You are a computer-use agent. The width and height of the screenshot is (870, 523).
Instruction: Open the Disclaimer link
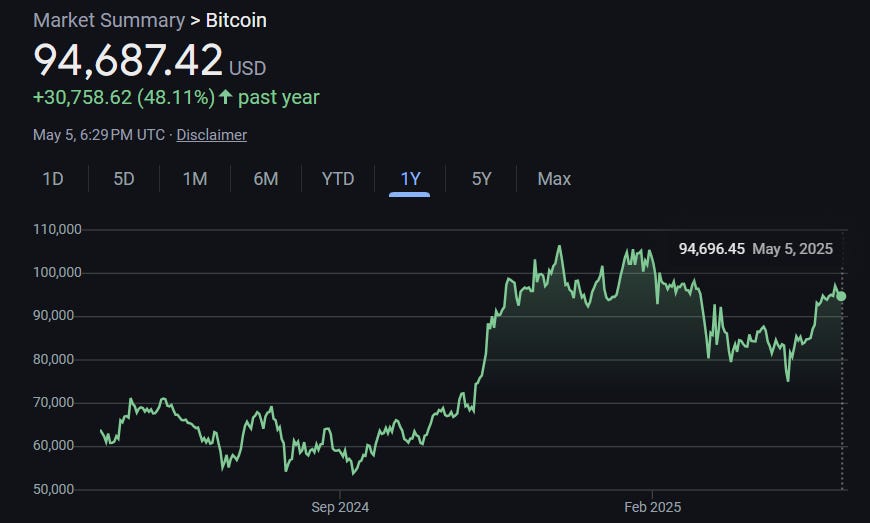pos(211,135)
